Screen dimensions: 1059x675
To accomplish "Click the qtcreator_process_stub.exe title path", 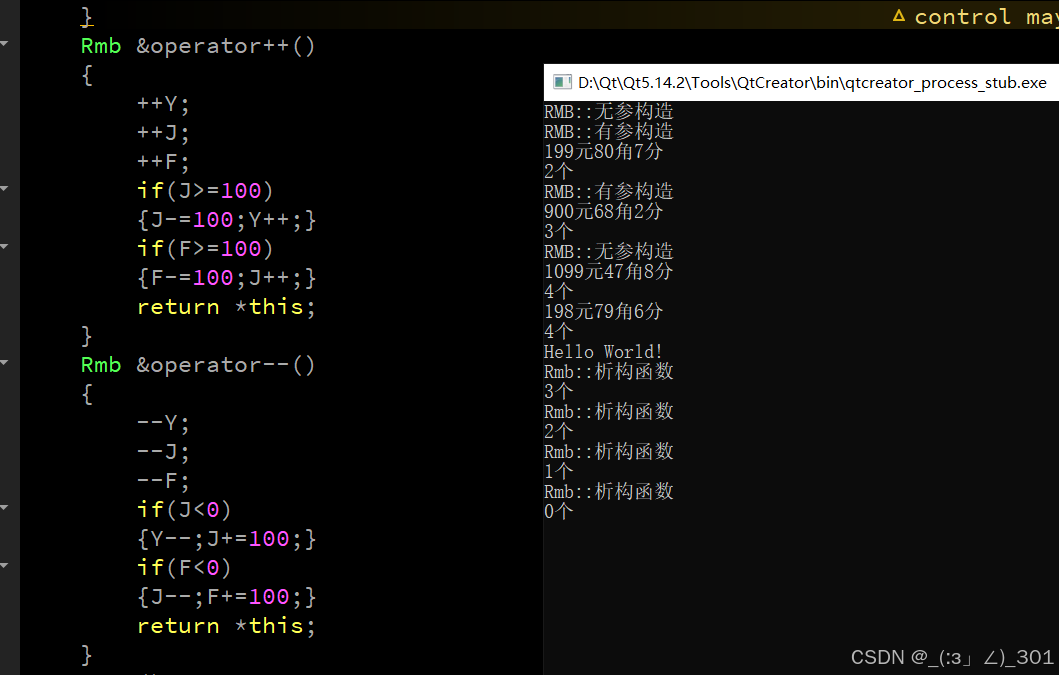I will (812, 82).
